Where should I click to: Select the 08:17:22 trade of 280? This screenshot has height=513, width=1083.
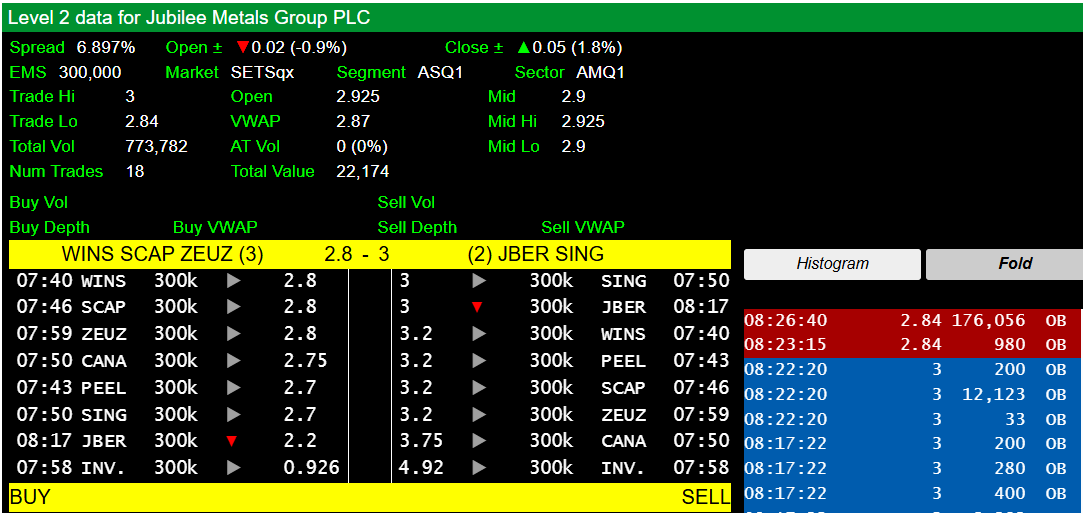click(913, 468)
